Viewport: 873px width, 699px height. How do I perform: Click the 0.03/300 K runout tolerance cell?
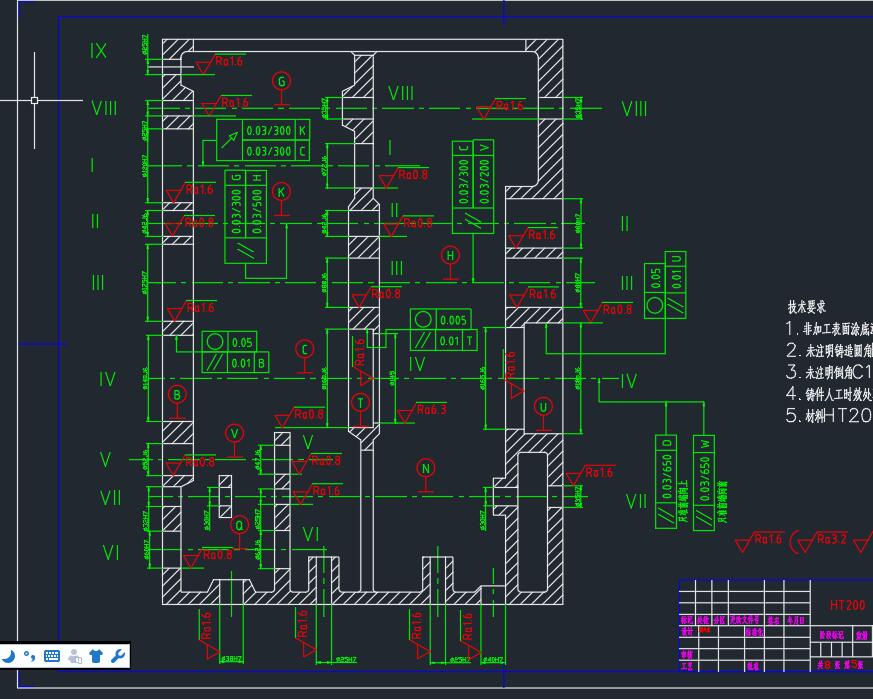pos(276,131)
